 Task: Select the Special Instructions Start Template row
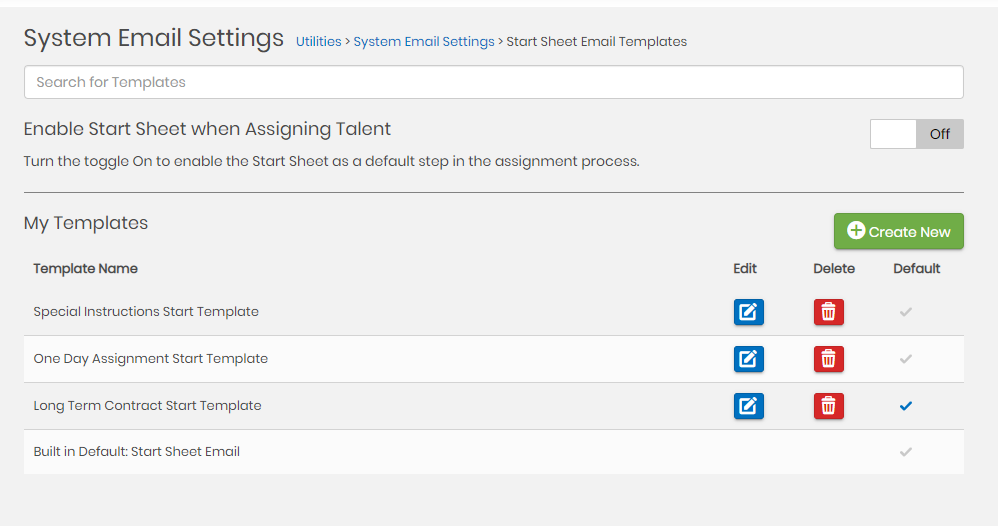[146, 312]
